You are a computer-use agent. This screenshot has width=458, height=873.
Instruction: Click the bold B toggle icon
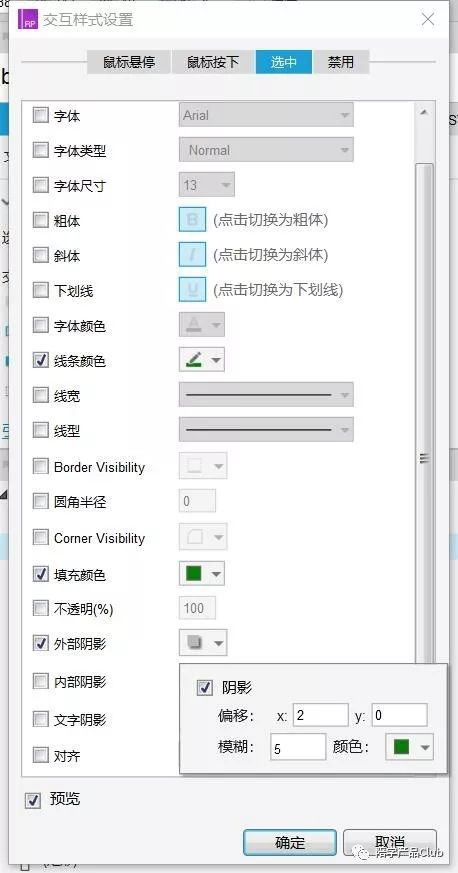coord(193,220)
